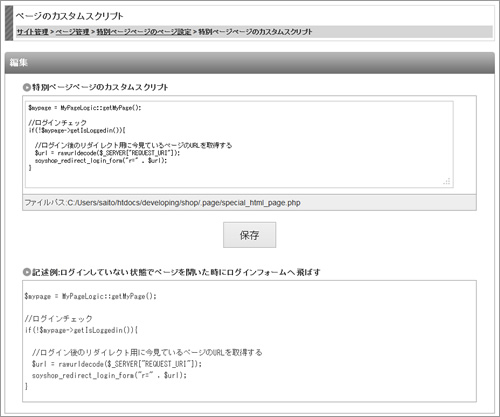Click the bullet icon beside 記述例 heading

pyautogui.click(x=27, y=272)
